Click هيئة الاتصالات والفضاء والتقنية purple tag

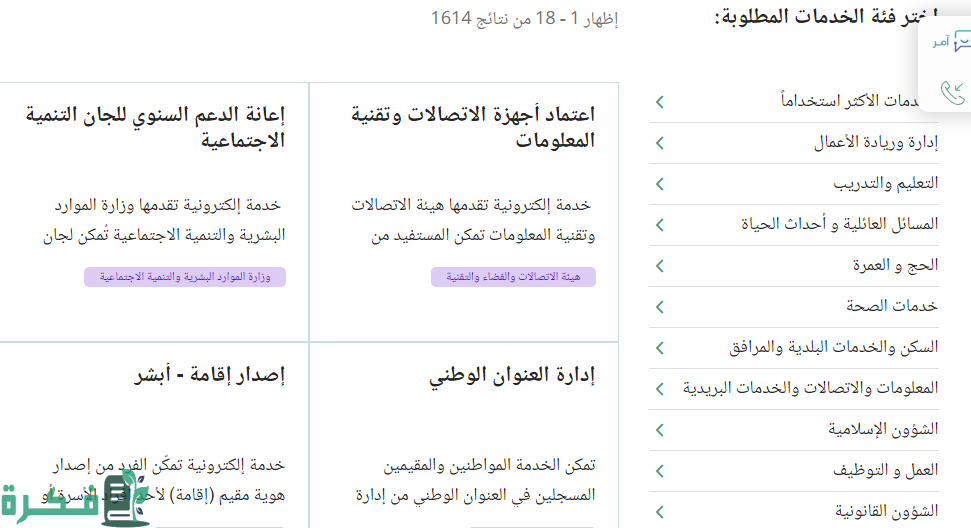pos(513,277)
